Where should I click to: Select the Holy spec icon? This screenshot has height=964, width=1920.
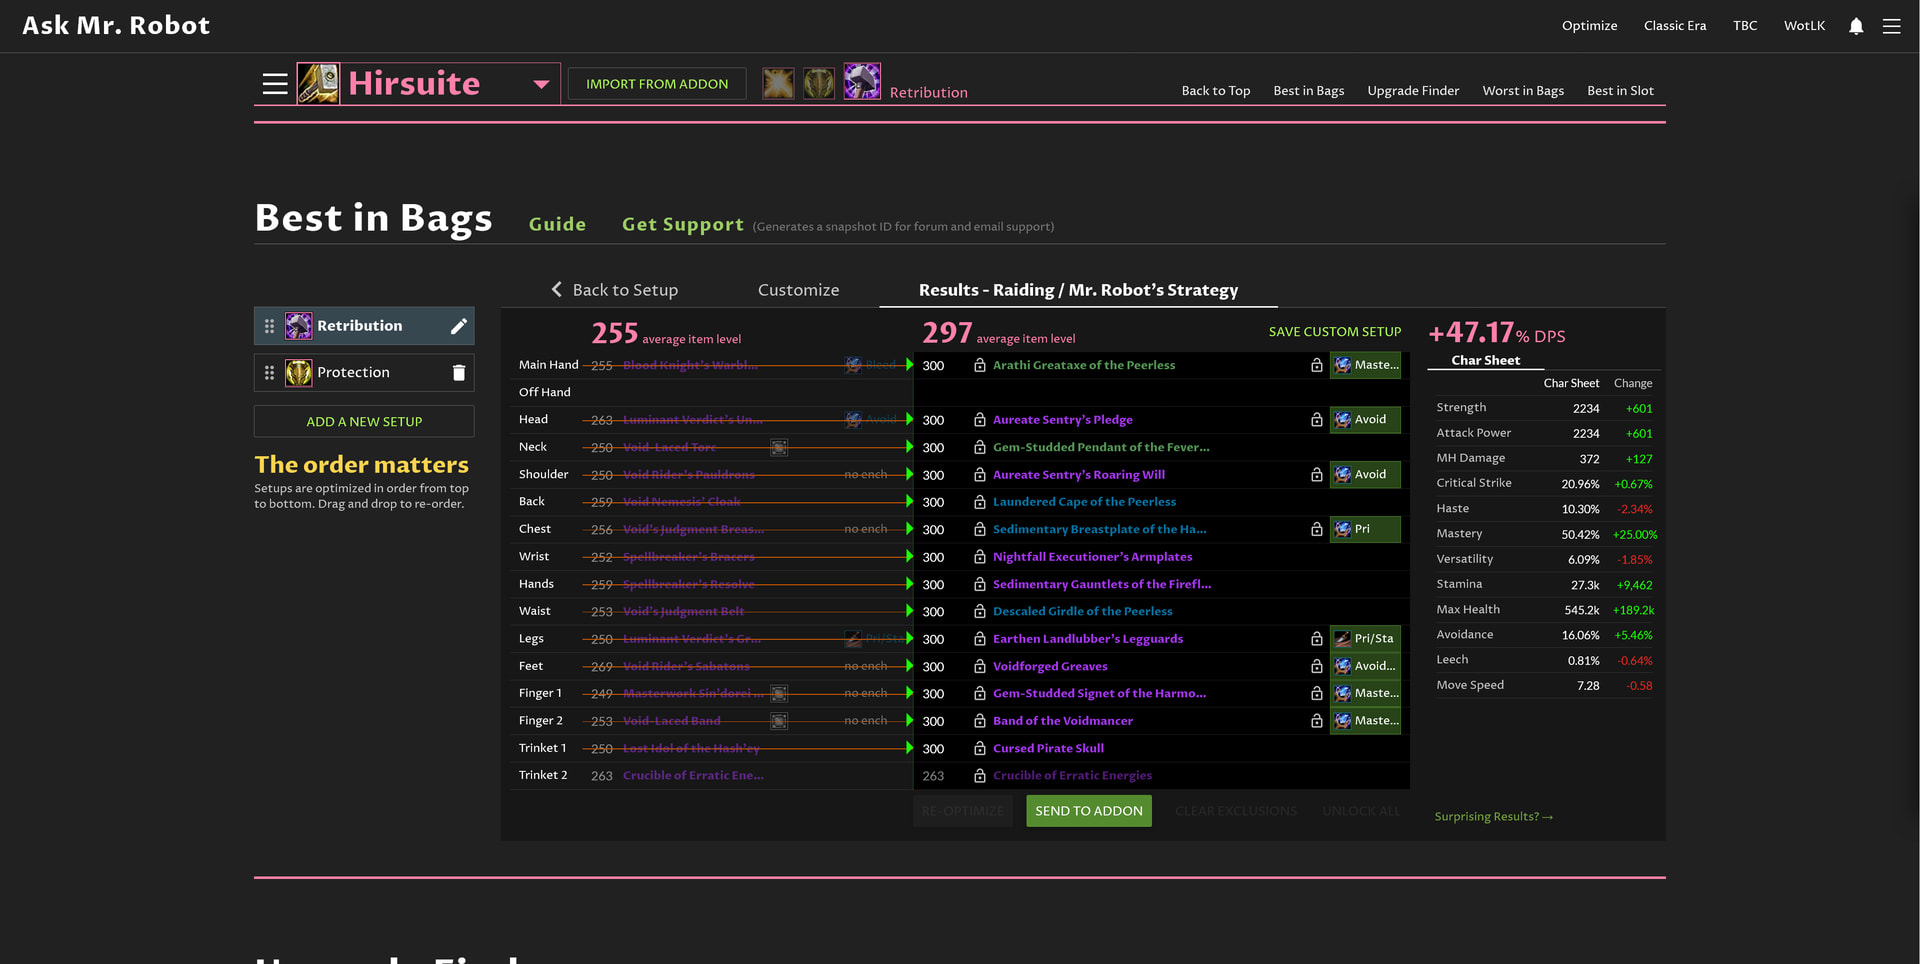(x=778, y=83)
